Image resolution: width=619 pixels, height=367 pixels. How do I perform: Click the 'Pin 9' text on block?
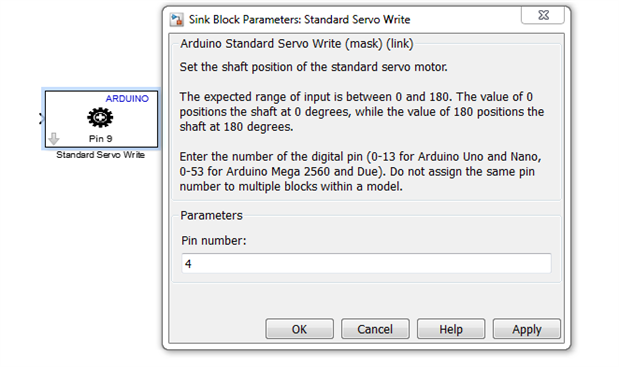(100, 139)
